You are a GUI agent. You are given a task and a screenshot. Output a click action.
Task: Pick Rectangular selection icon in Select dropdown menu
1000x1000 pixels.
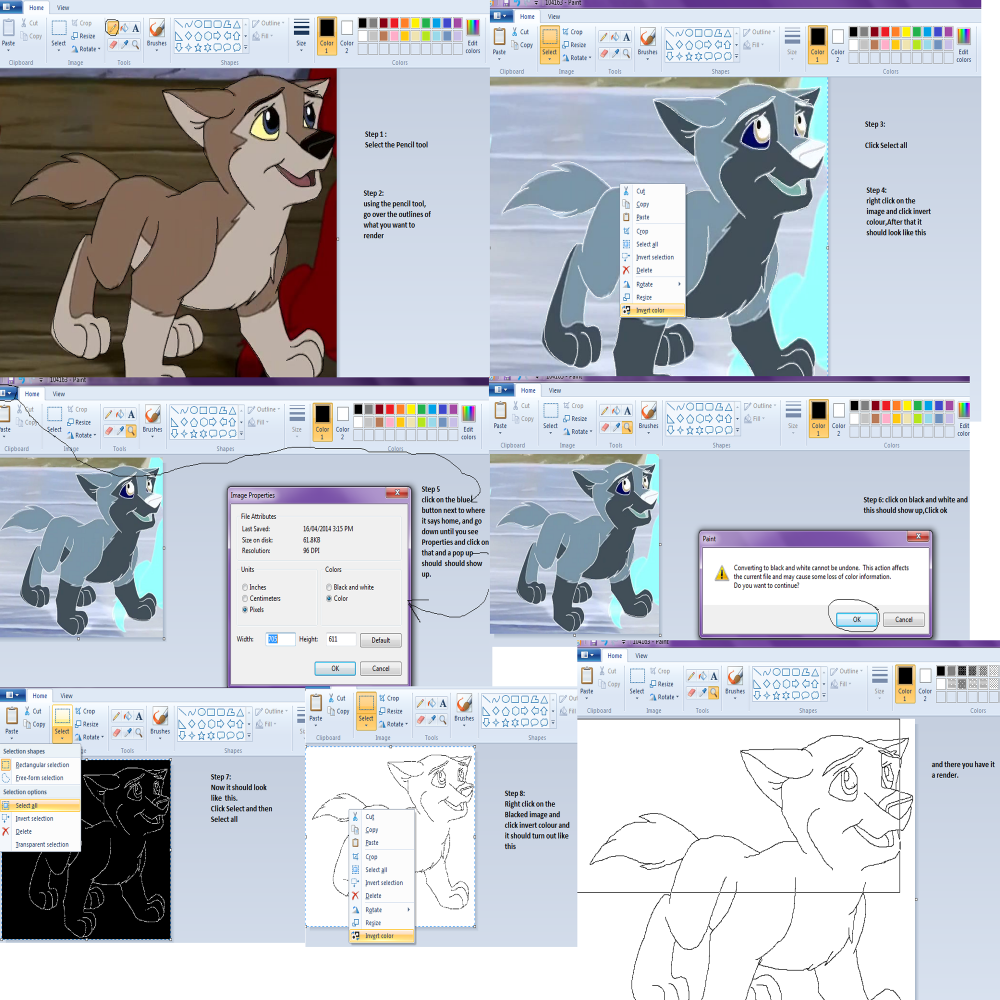click(6, 765)
